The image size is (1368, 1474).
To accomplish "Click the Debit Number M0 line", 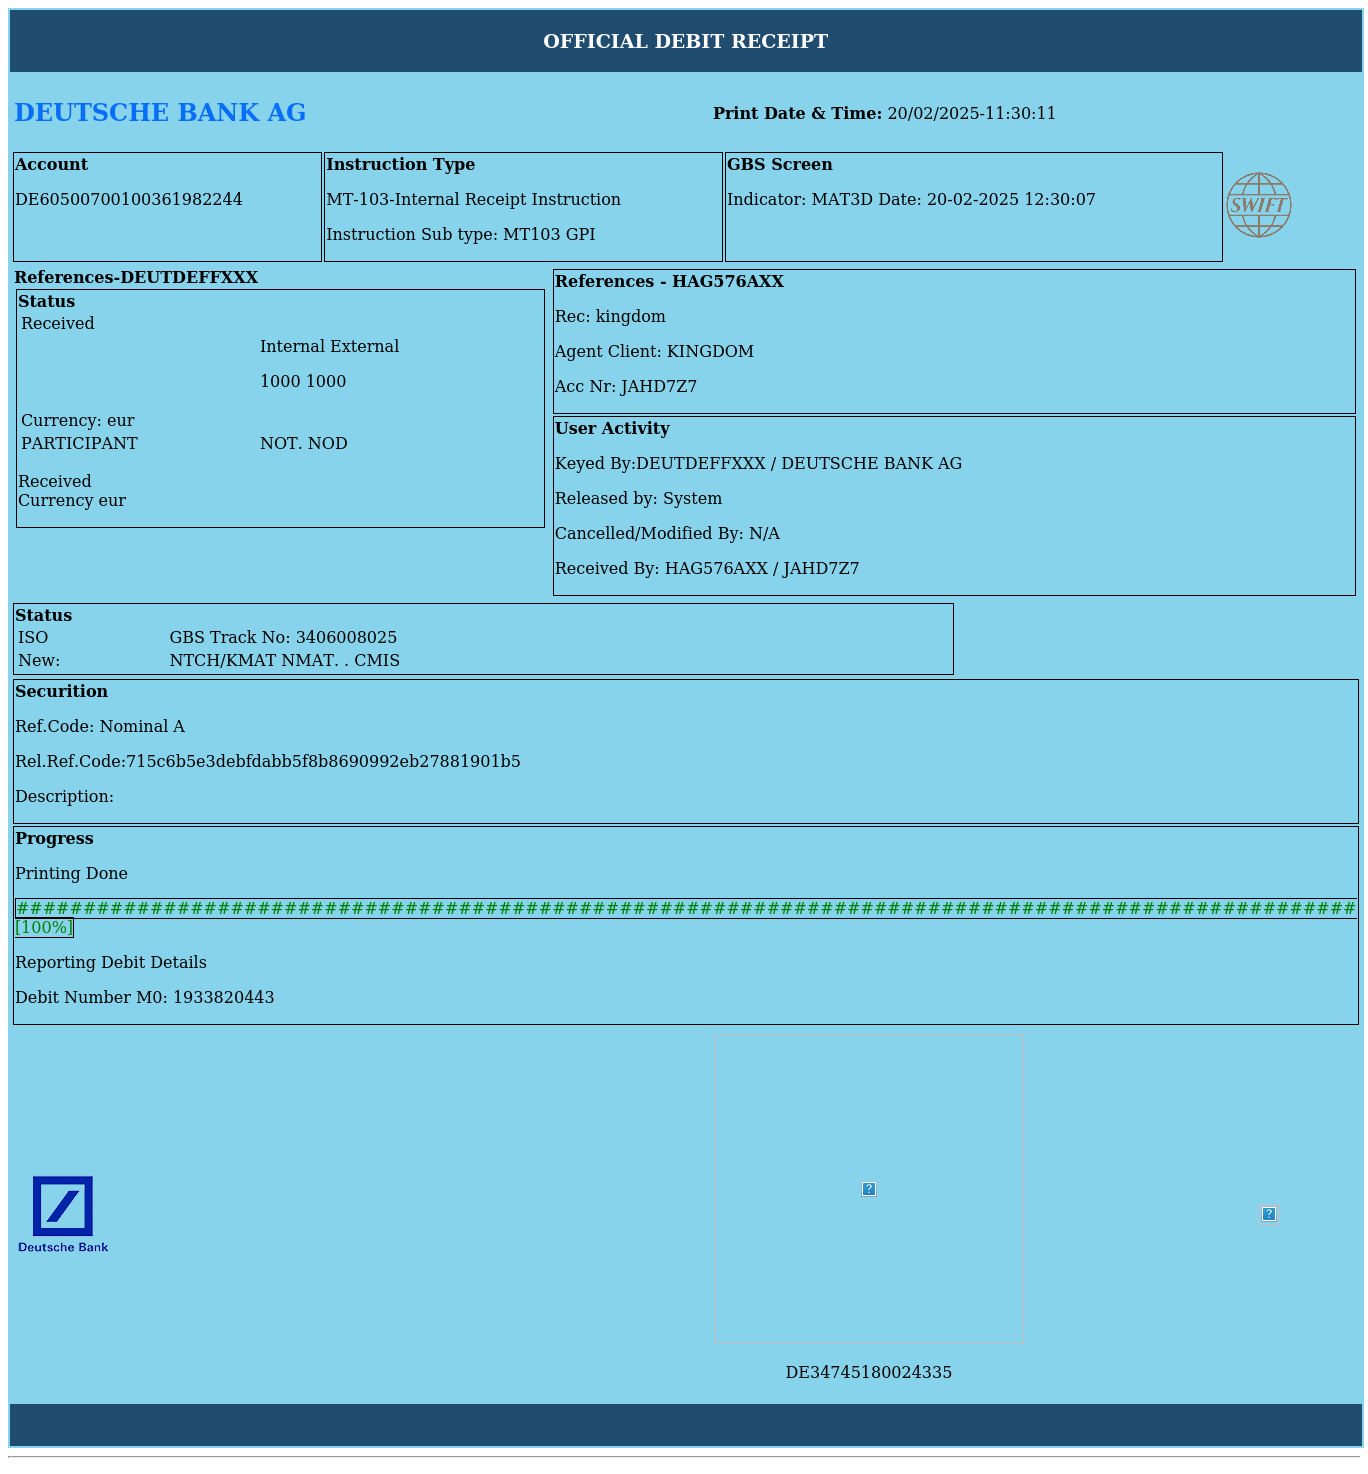I will [x=144, y=998].
